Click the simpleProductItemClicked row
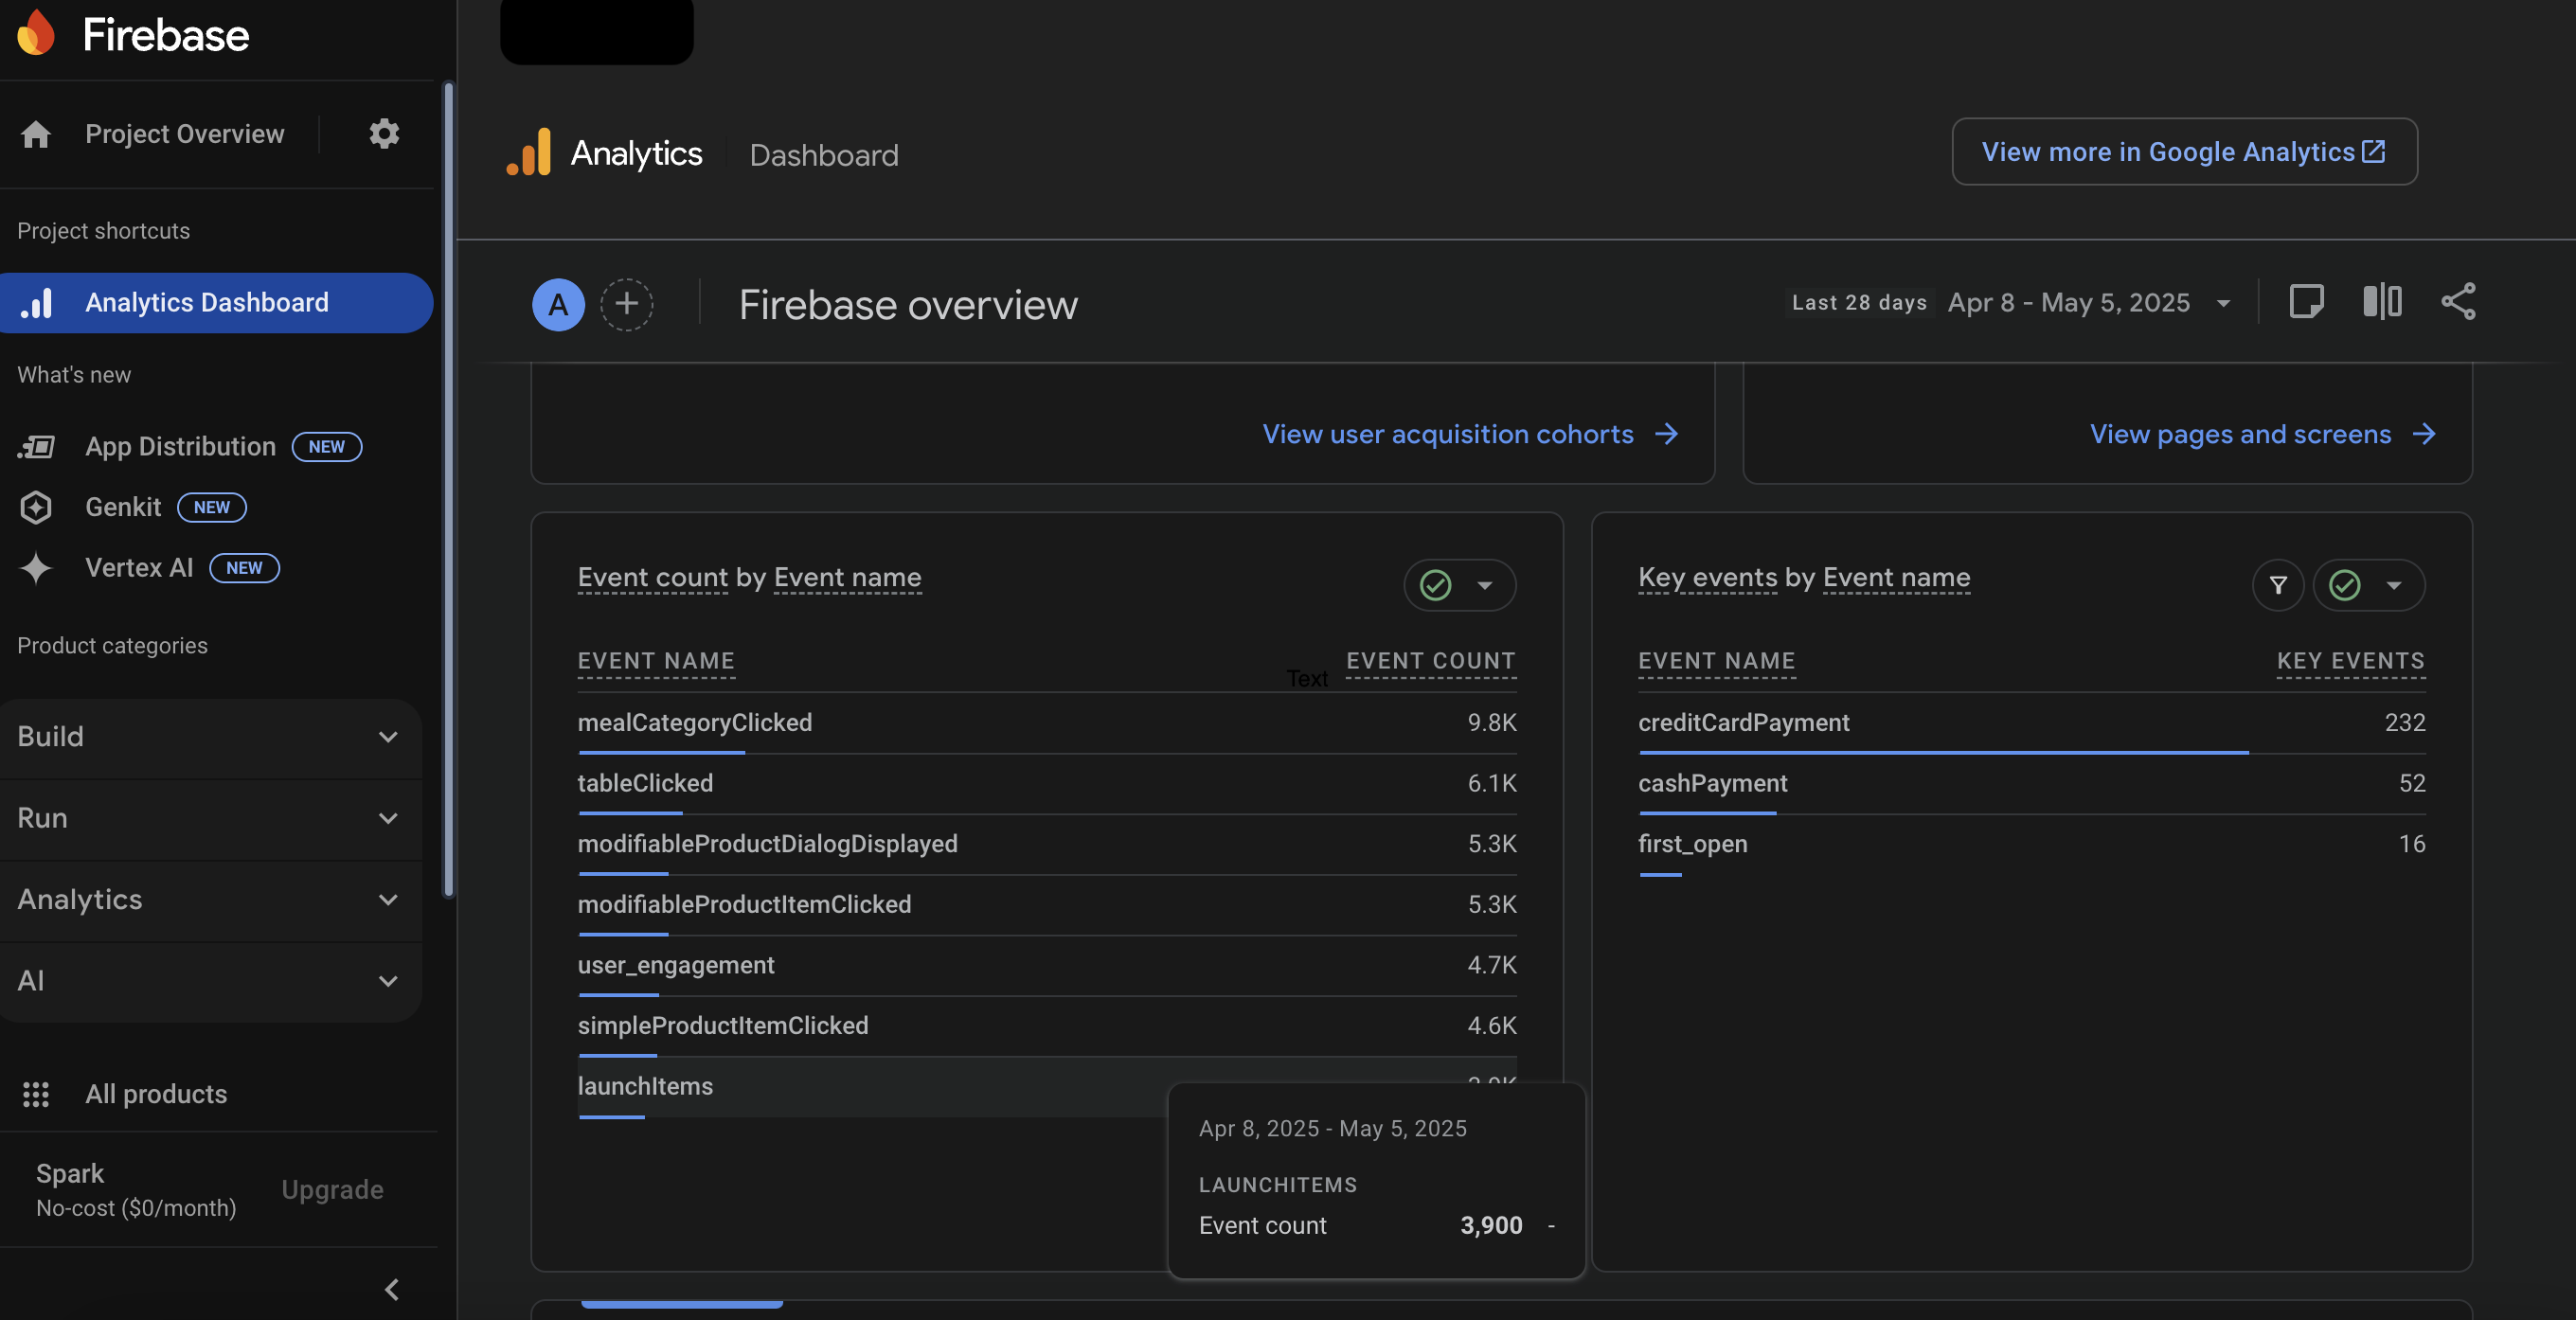This screenshot has height=1320, width=2576. tap(1047, 1026)
